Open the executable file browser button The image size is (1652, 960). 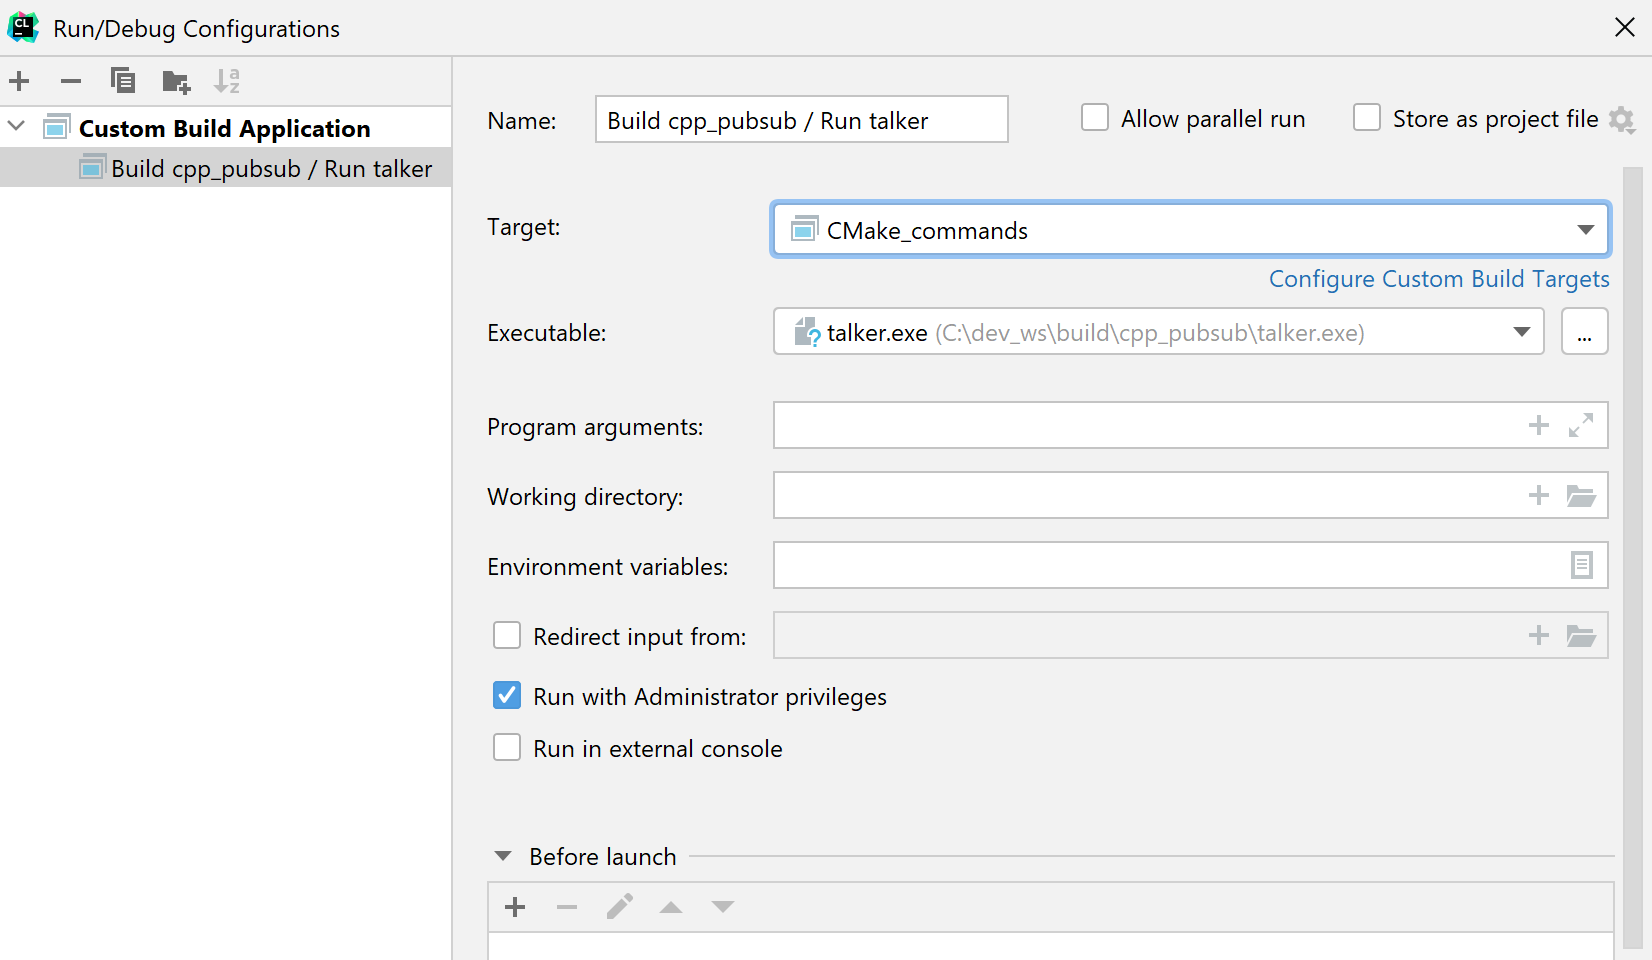[1585, 331]
